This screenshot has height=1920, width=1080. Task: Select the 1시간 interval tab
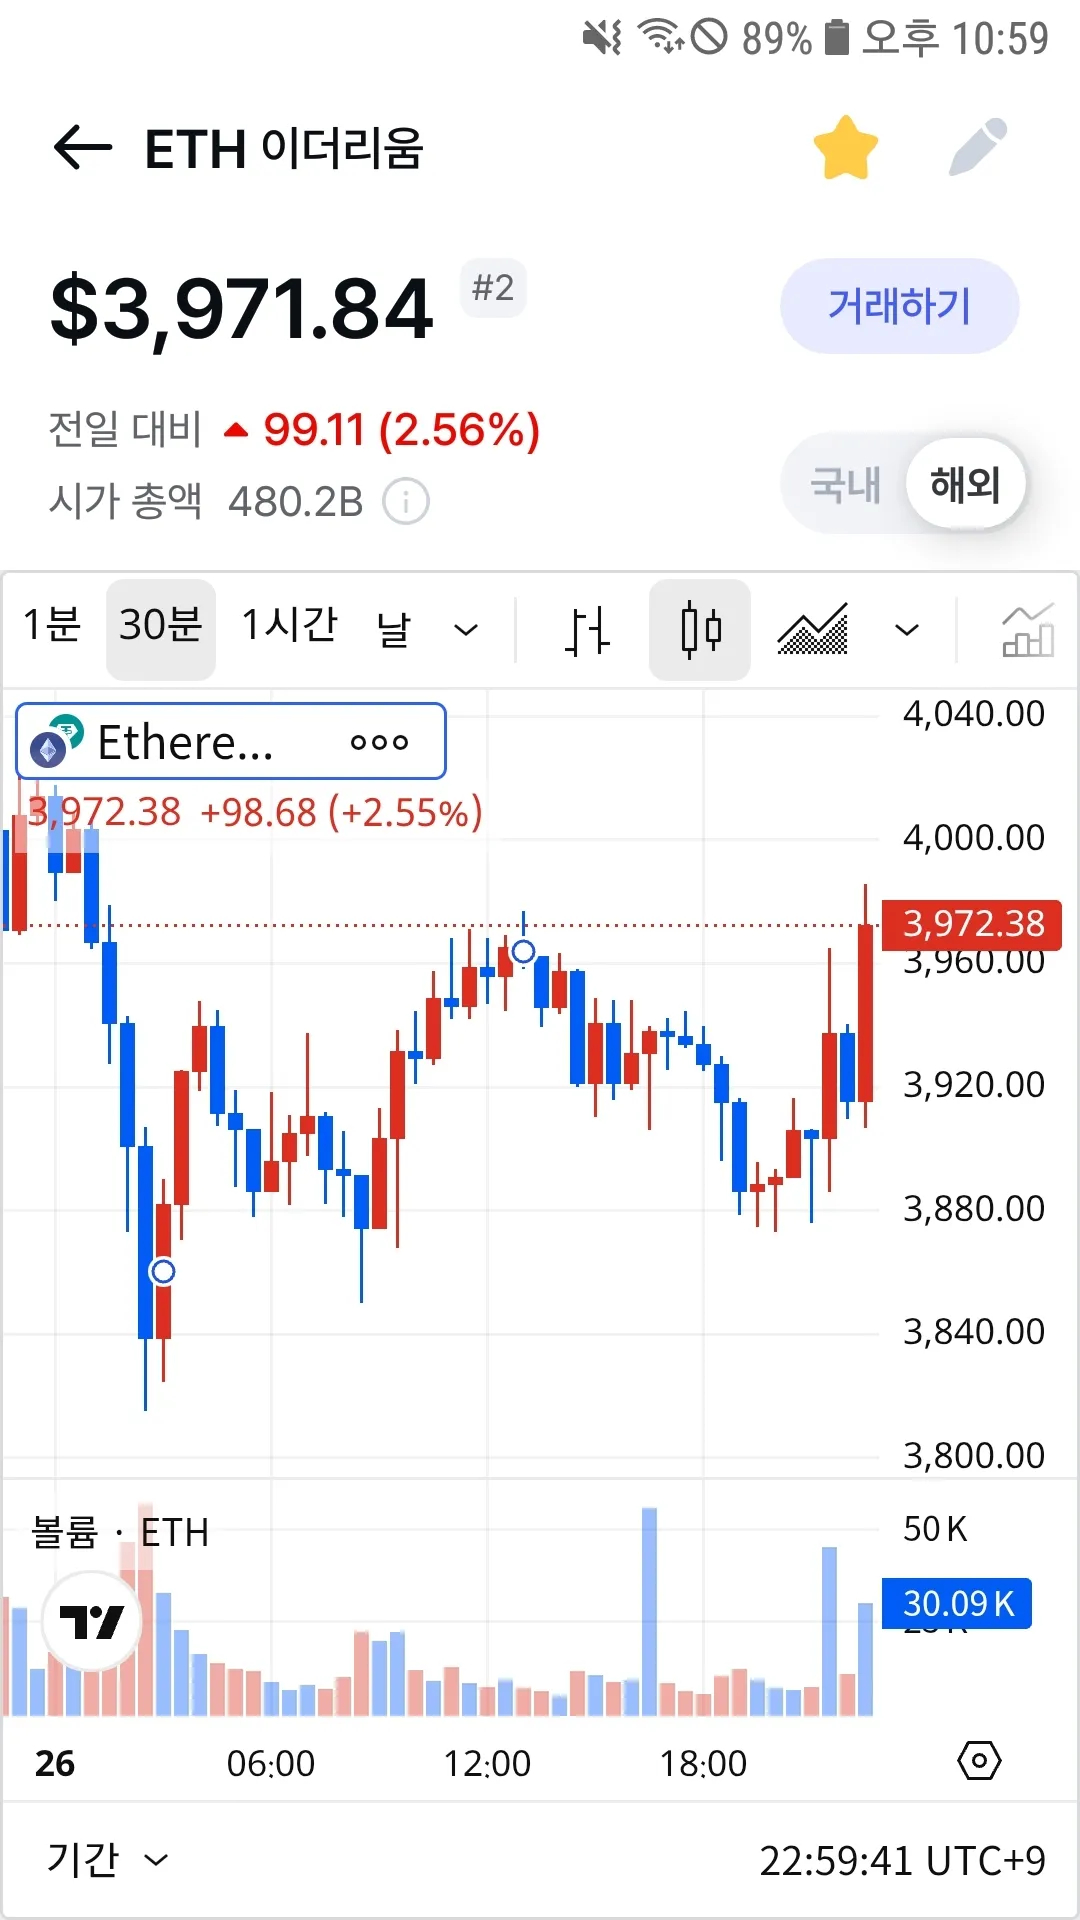[x=290, y=626]
